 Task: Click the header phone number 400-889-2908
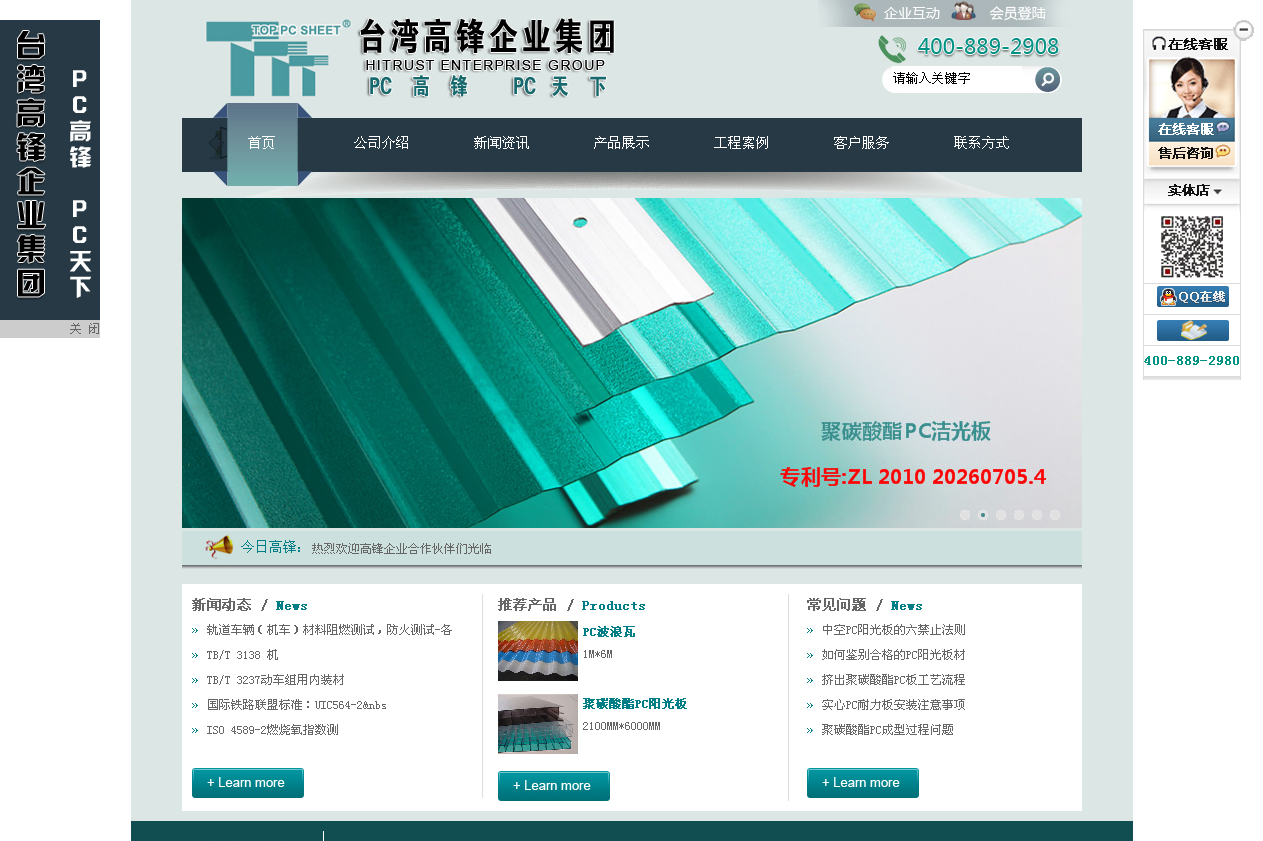coord(988,47)
